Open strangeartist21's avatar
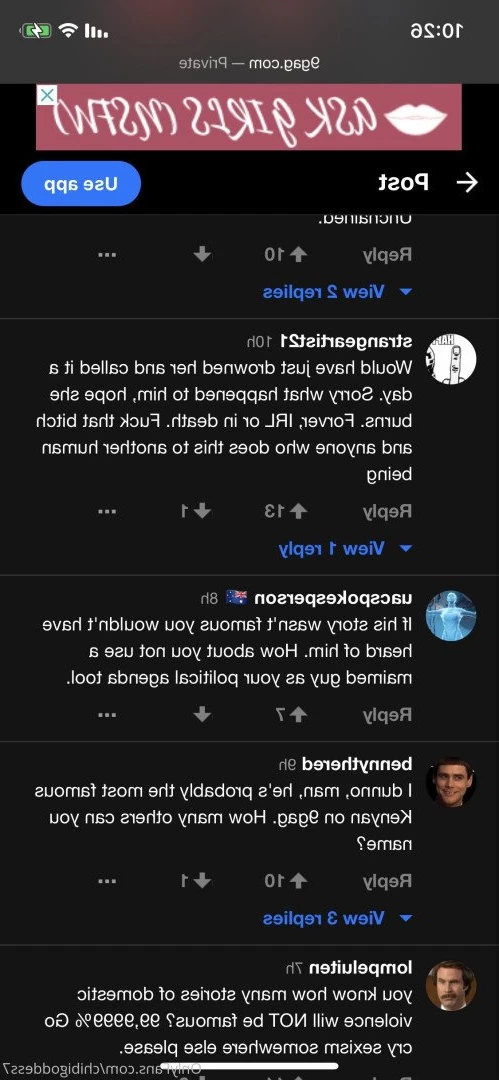 pyautogui.click(x=451, y=360)
